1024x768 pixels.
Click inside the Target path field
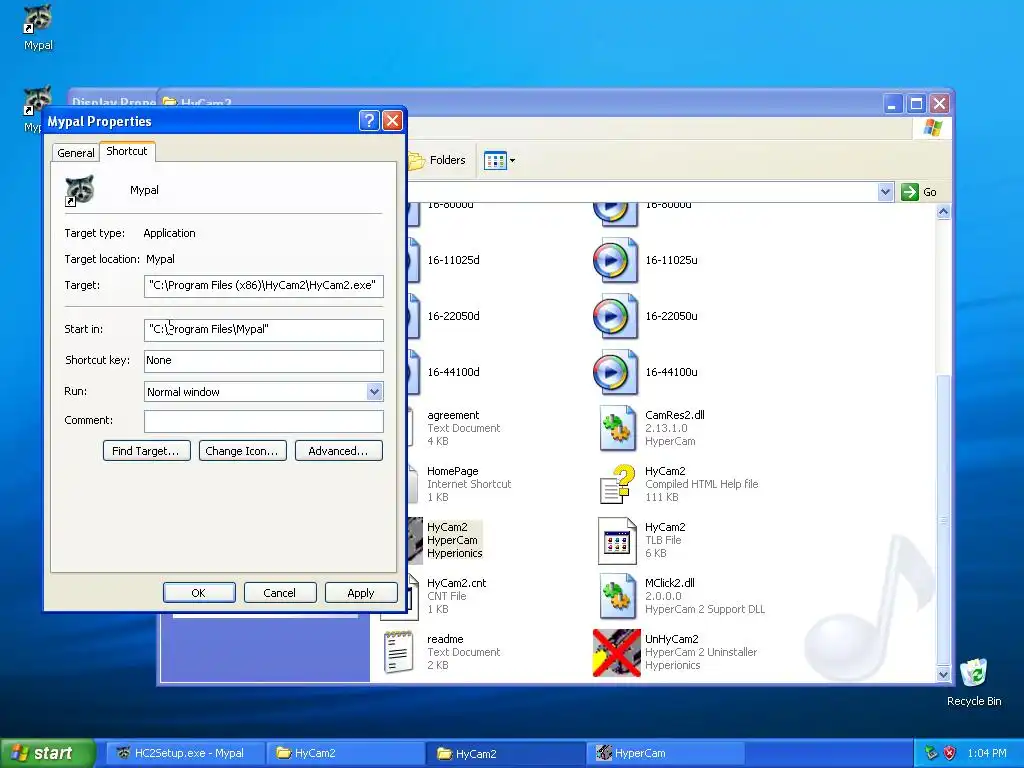coord(264,286)
